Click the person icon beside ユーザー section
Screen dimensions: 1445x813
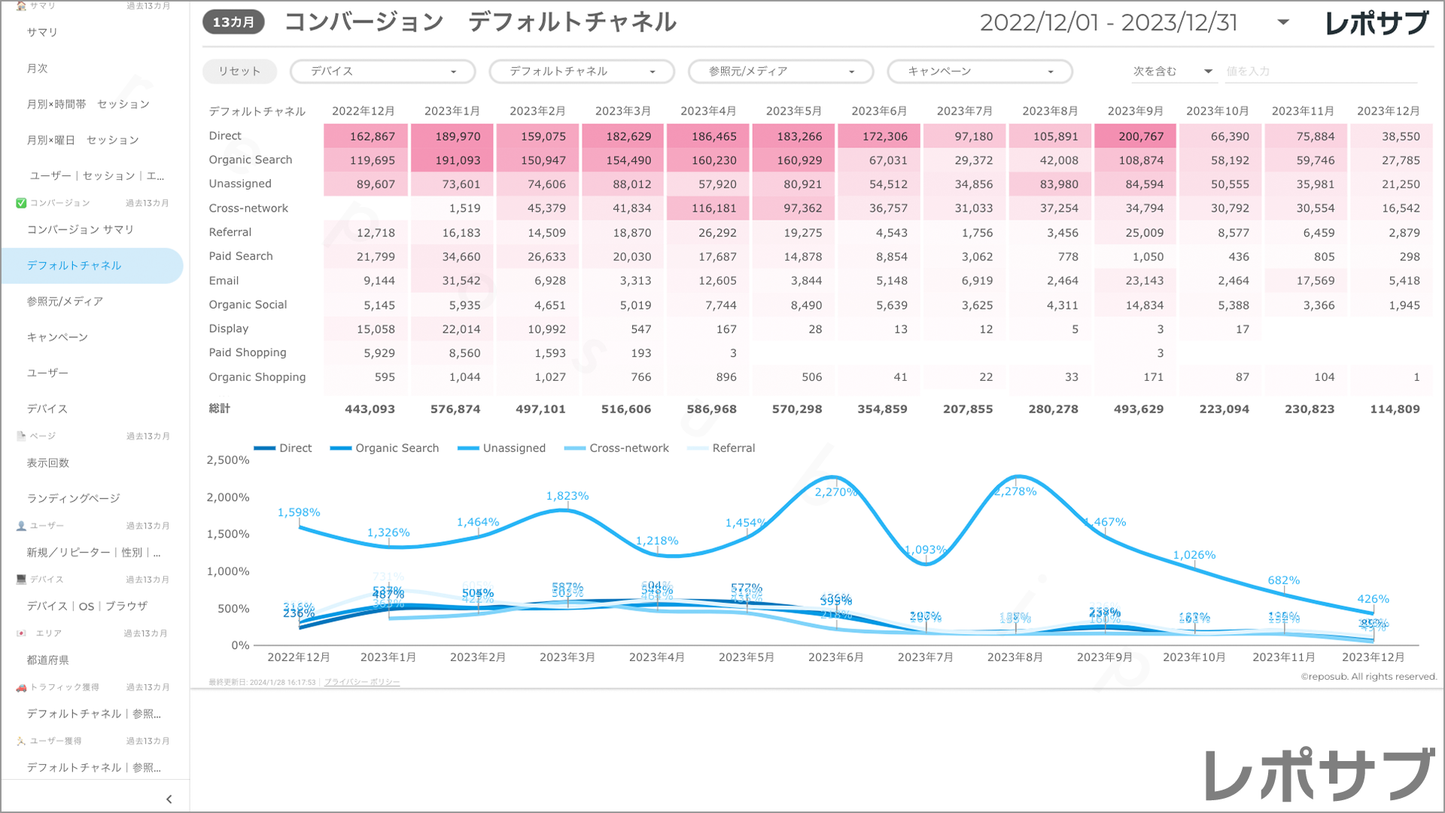[21, 526]
